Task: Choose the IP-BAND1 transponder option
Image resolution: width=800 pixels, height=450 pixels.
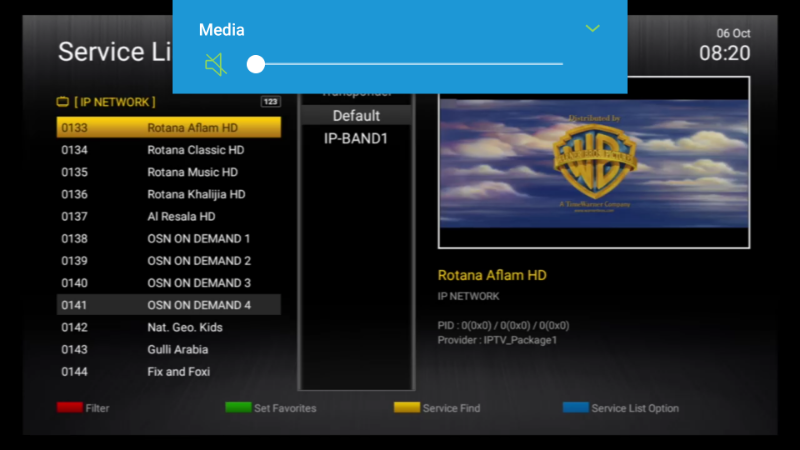Action: tap(356, 139)
